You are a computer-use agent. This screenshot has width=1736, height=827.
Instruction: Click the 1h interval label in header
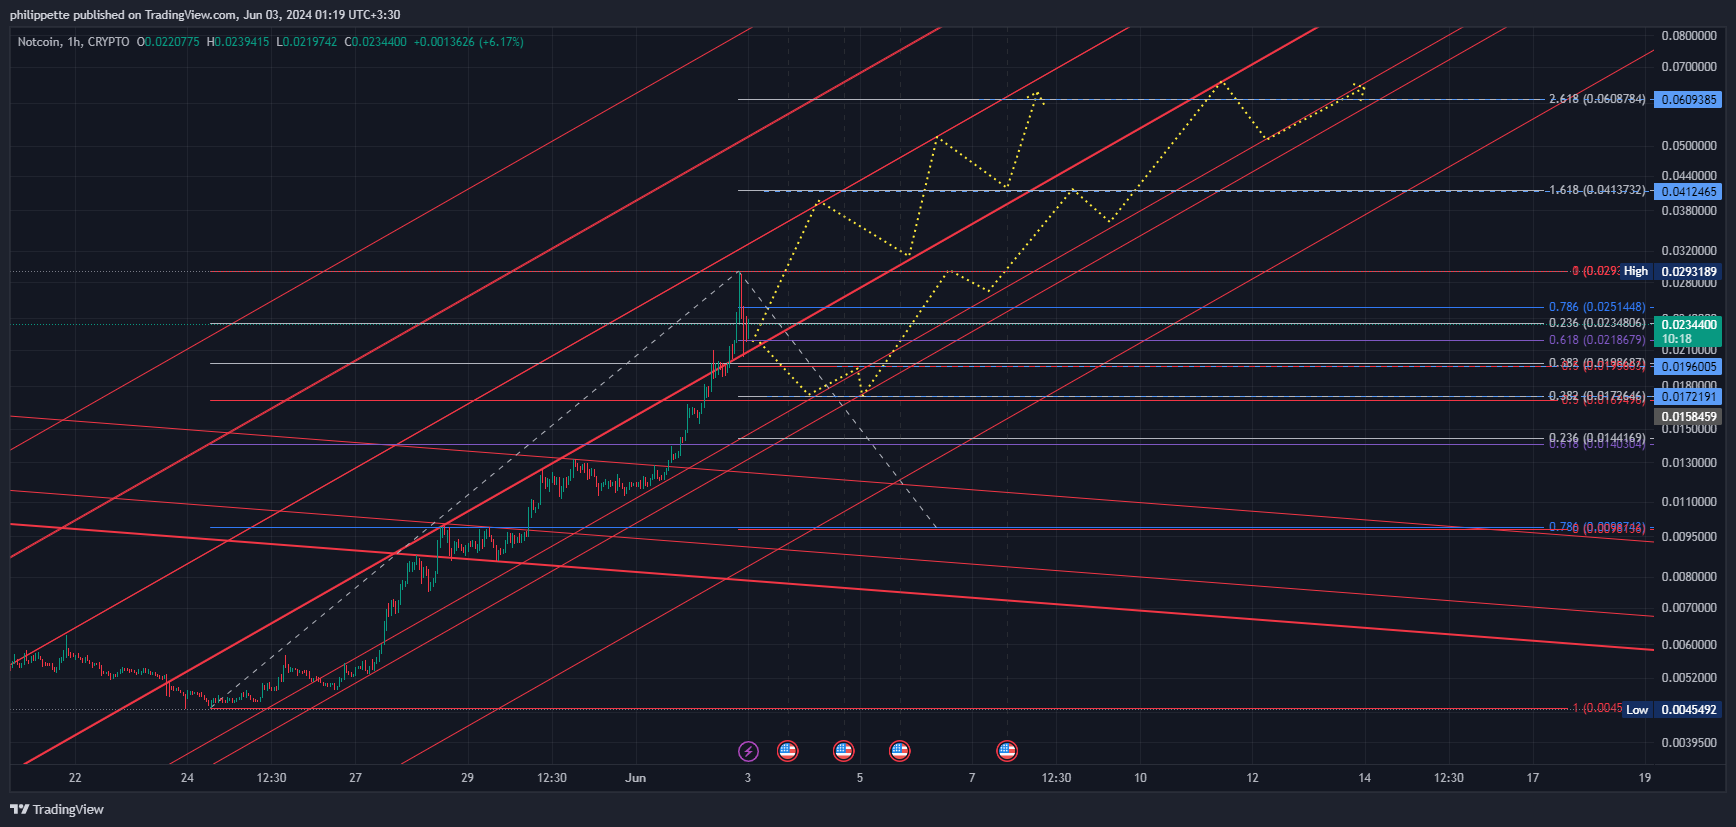click(x=74, y=42)
